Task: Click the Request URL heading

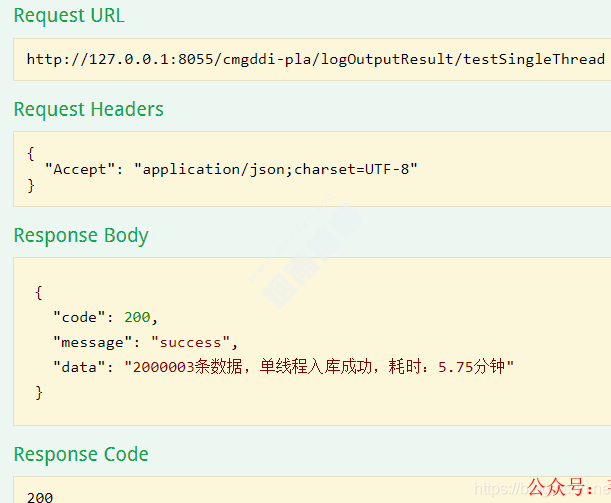Action: pos(69,16)
